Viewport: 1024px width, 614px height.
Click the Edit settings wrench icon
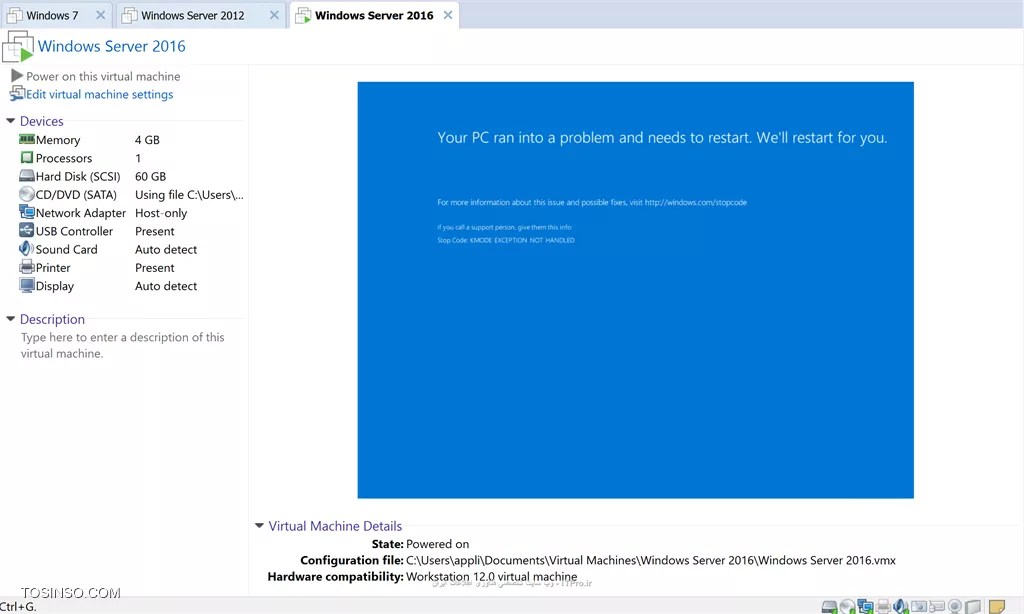17,93
